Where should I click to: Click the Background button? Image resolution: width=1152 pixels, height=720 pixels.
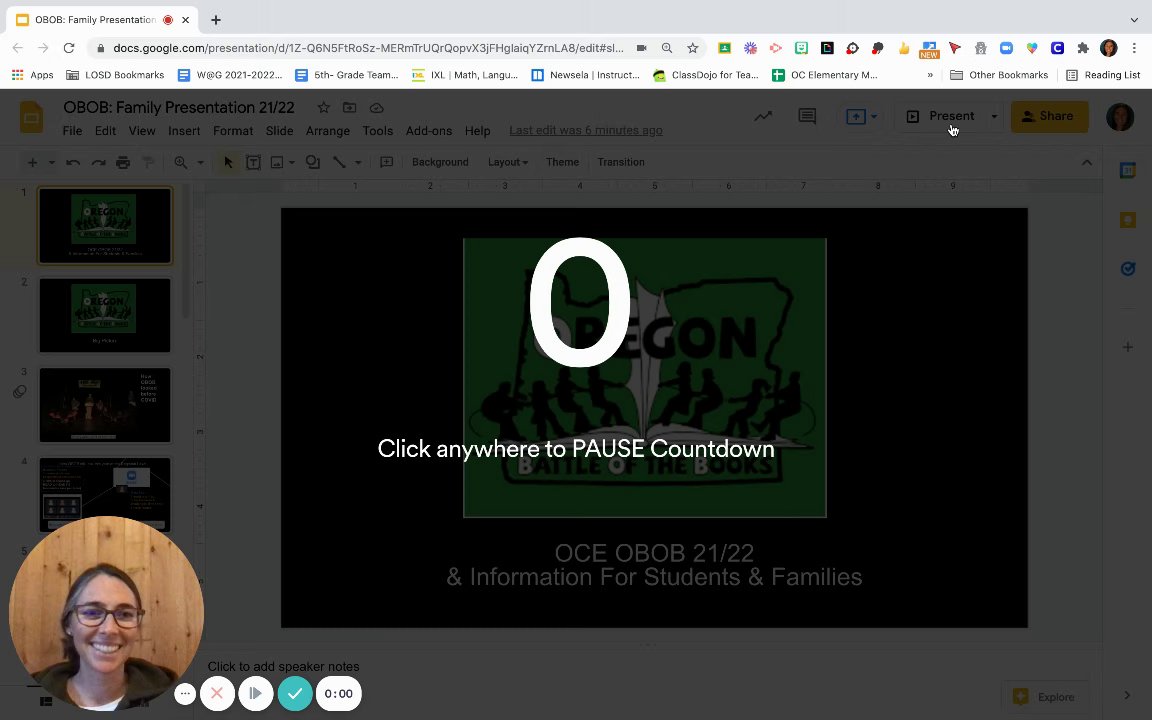[440, 162]
